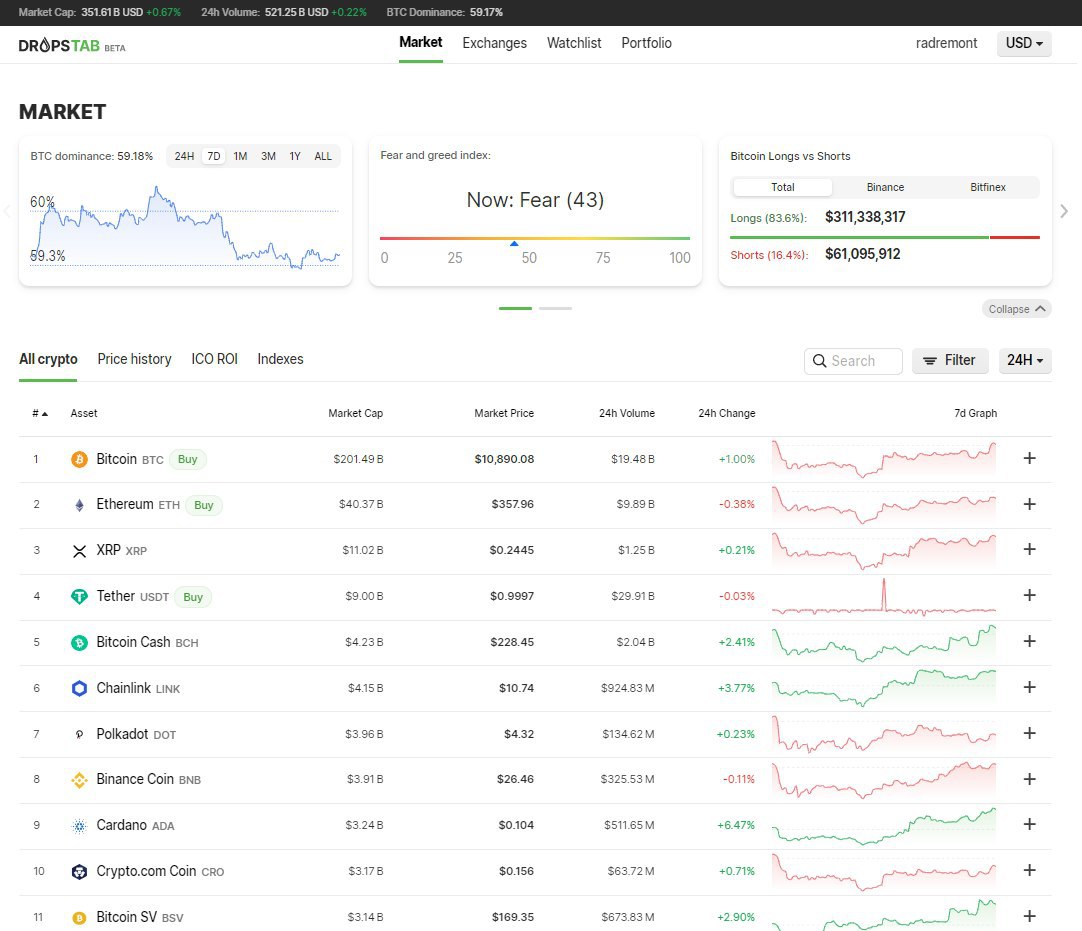Click the Longs vs Shorts ratio bar
This screenshot has height=931, width=1082.
tap(885, 237)
